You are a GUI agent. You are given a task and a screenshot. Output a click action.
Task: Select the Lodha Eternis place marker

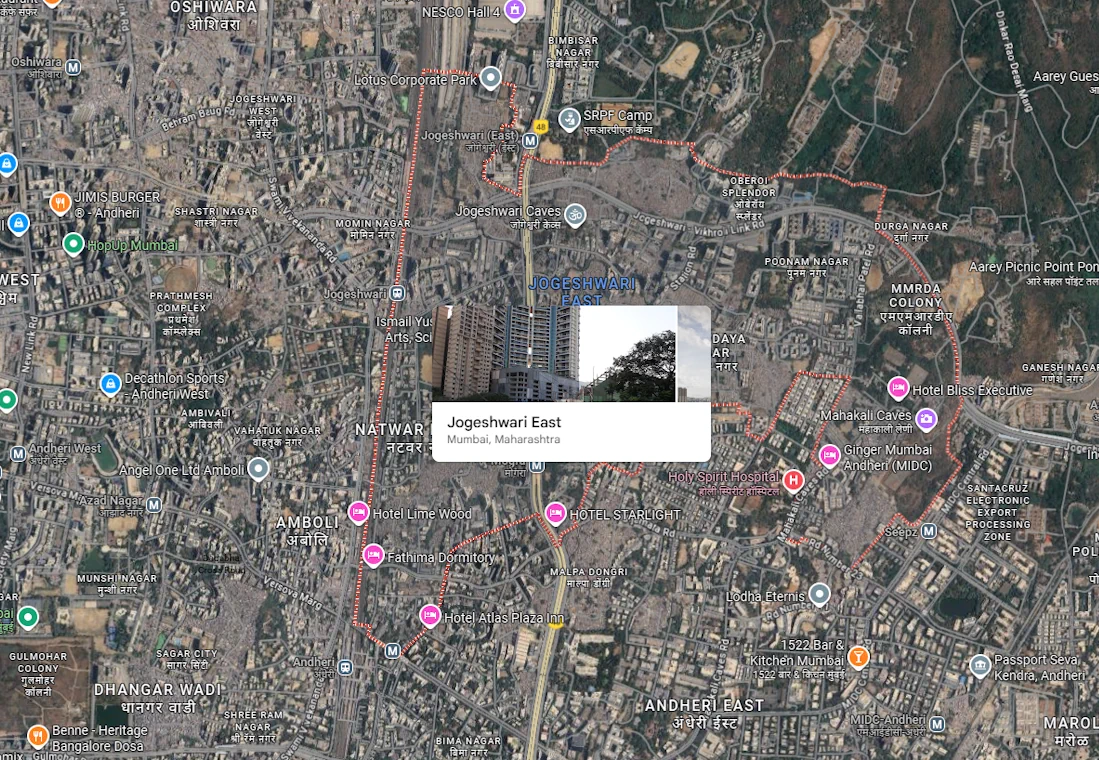pos(819,595)
